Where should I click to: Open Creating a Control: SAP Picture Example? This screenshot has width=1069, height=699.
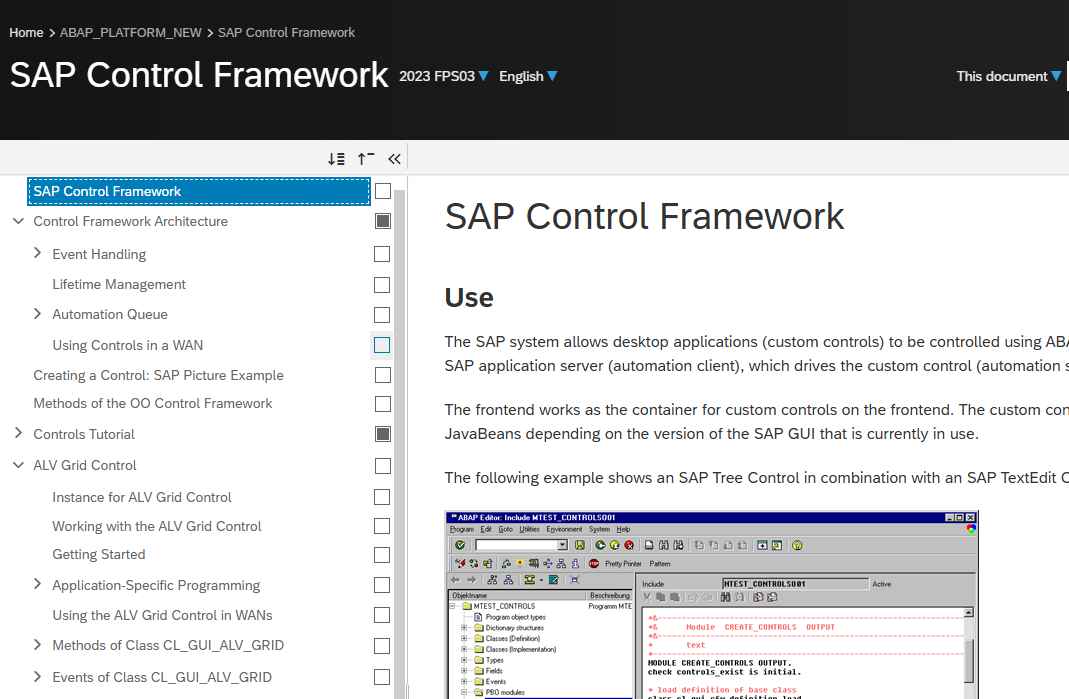point(158,375)
